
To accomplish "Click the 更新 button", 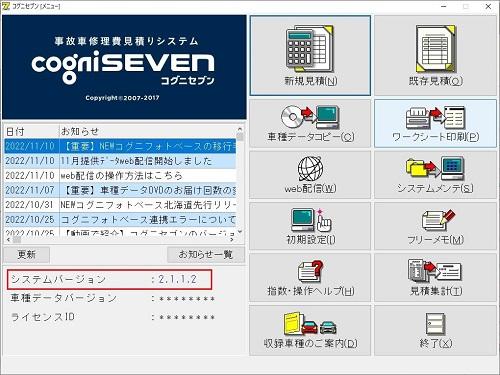I will [27, 255].
